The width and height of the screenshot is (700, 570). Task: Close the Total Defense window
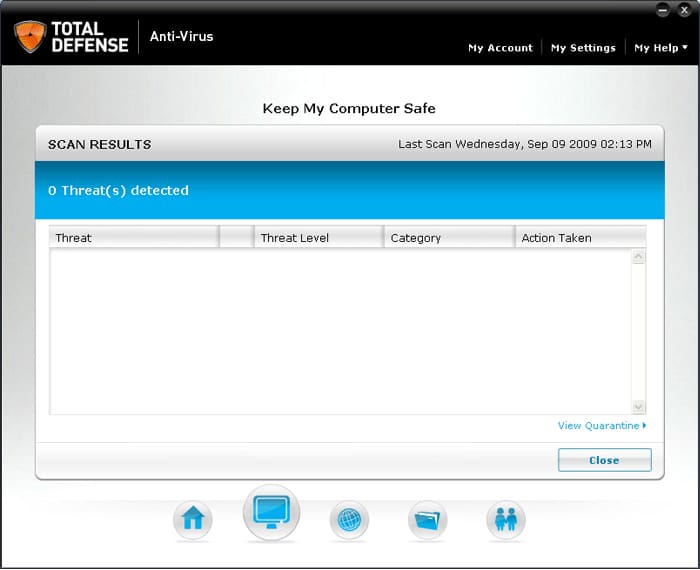pos(684,10)
